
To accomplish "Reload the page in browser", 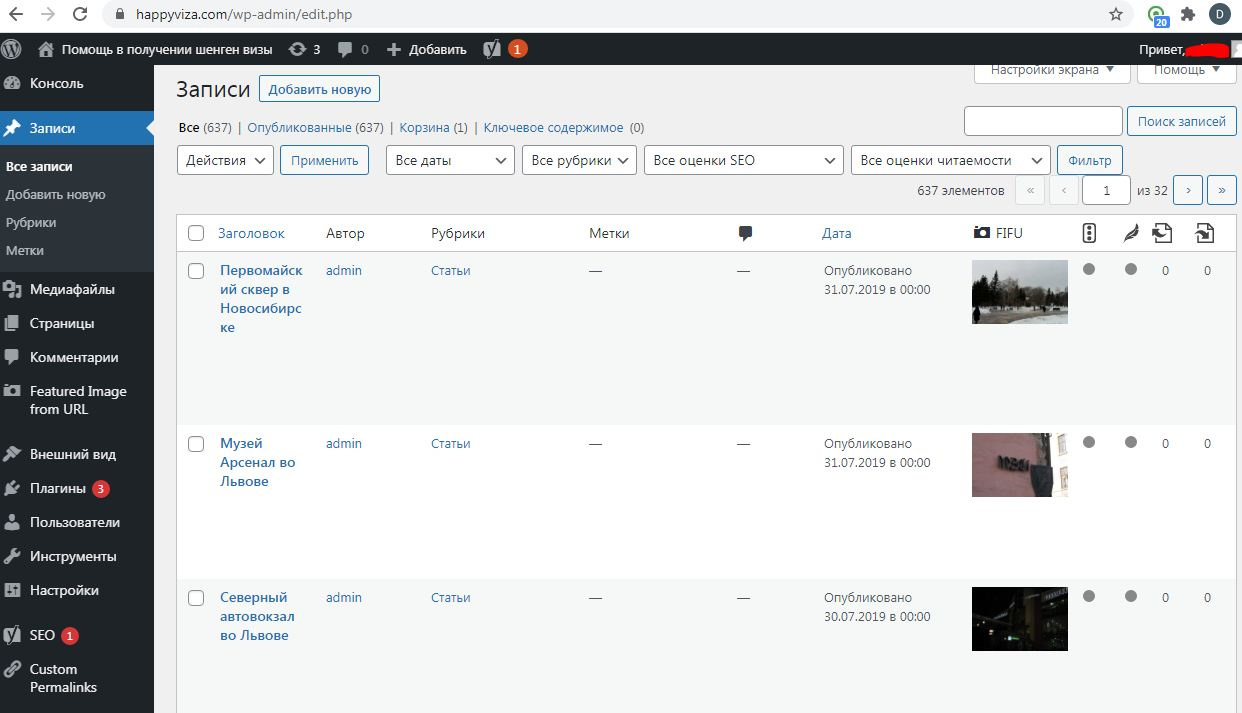I will 81,15.
